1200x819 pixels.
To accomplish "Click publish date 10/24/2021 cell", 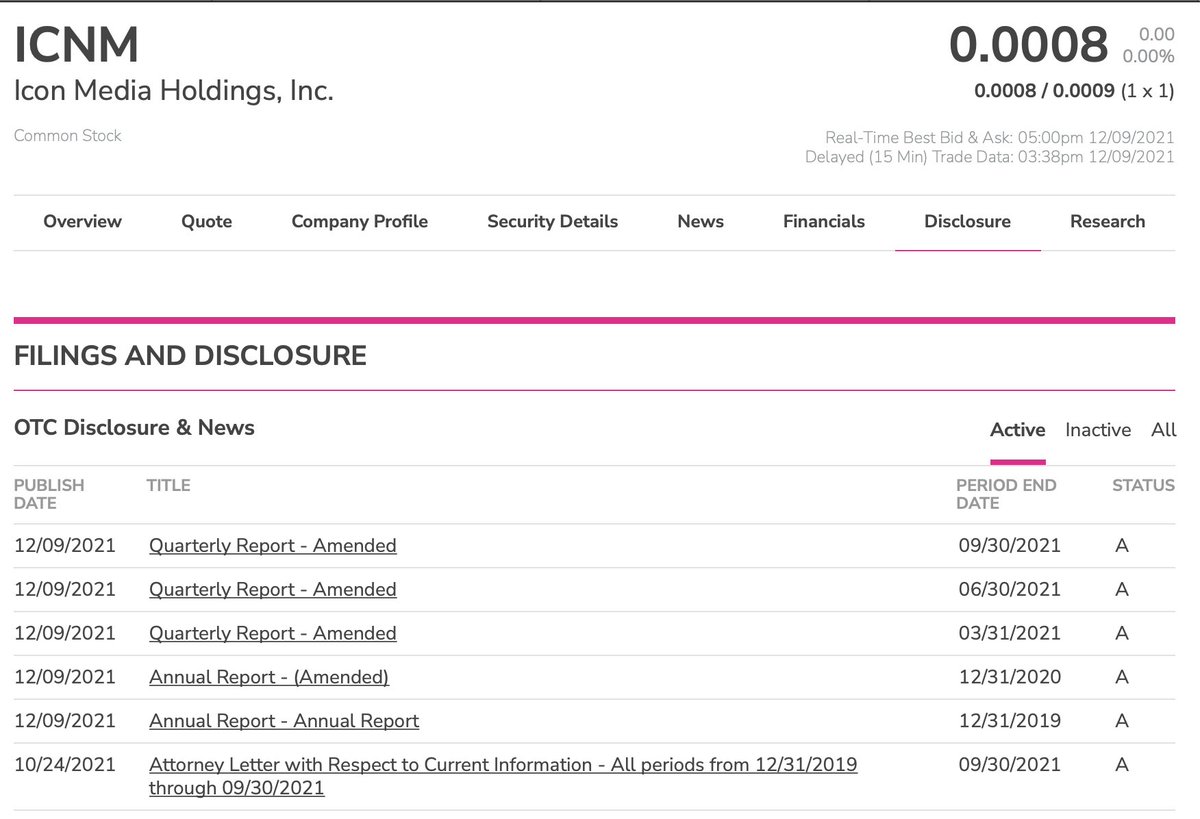I will [x=65, y=765].
